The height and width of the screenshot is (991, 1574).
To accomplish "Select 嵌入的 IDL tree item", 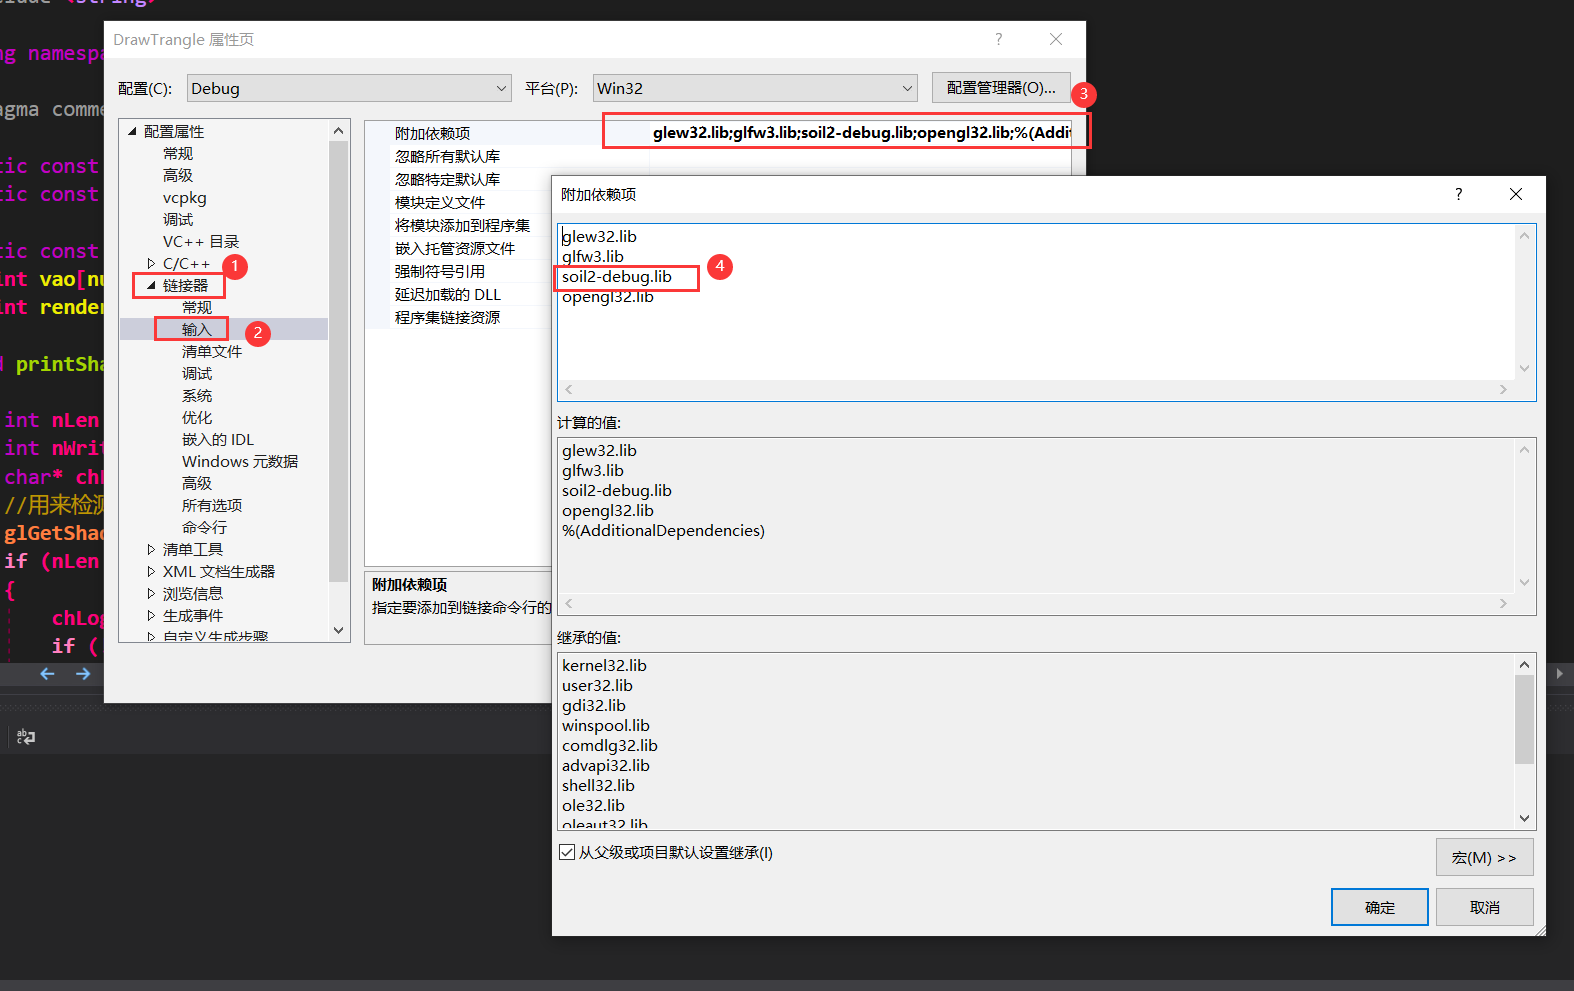I will click(218, 439).
